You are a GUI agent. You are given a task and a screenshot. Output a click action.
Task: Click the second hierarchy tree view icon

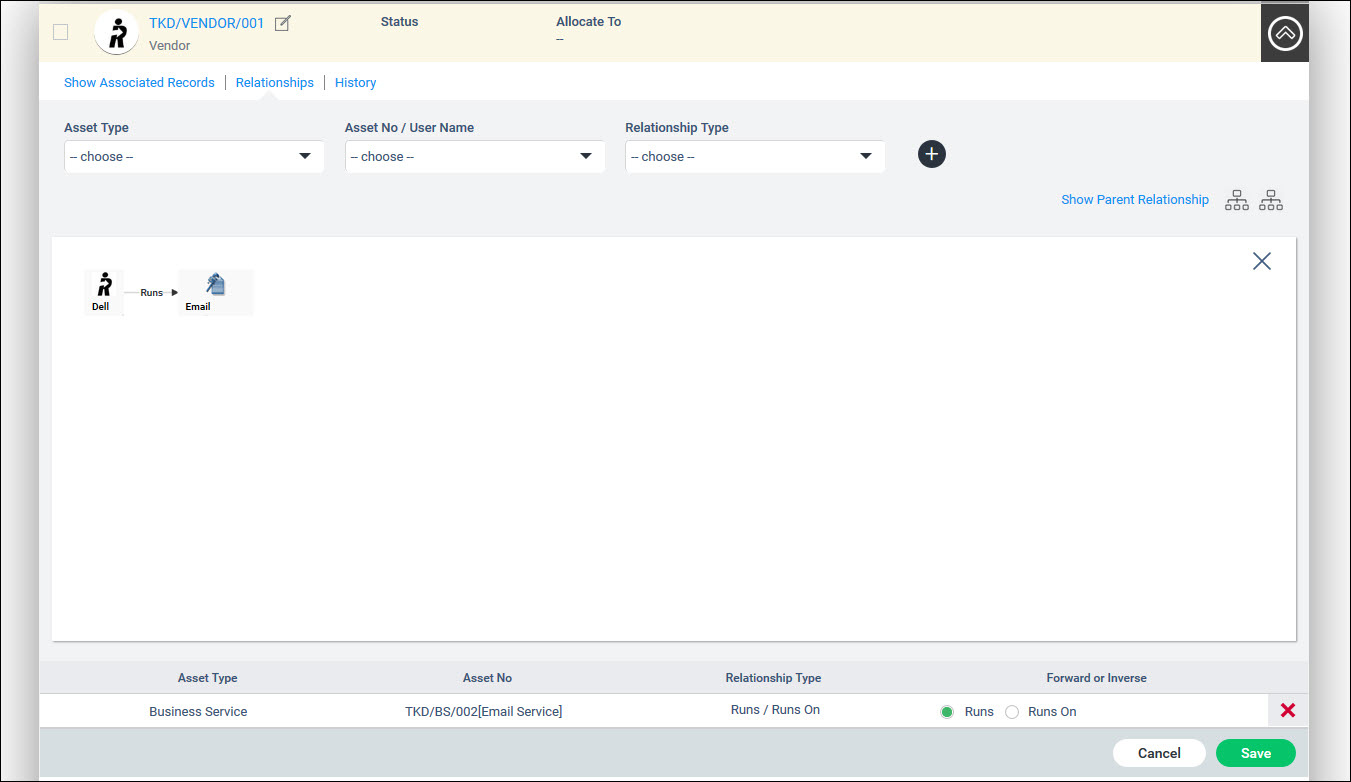pos(1270,200)
